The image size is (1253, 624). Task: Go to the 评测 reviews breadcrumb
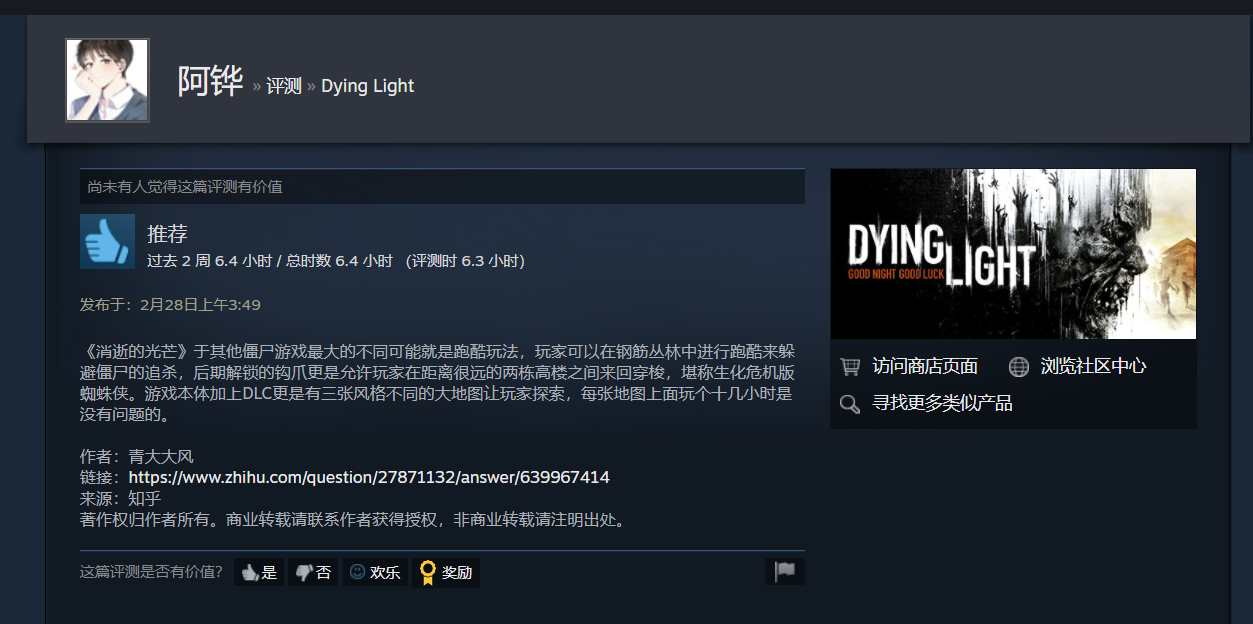(x=284, y=86)
